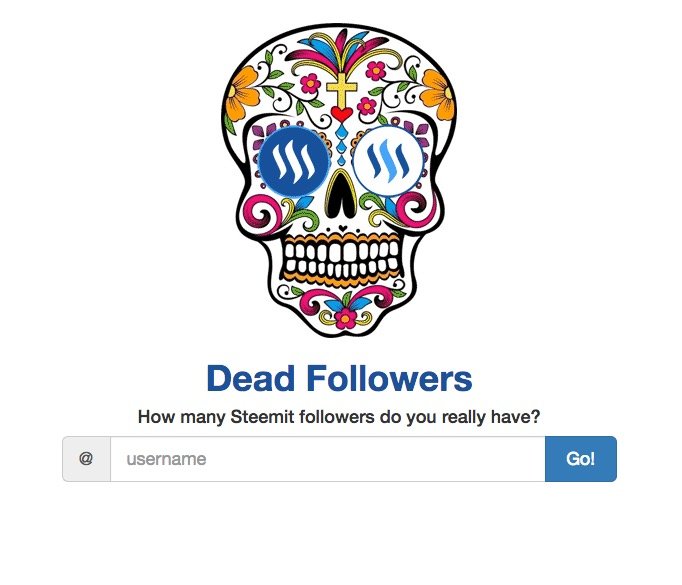This screenshot has width=682, height=585.
Task: Click the blue diamond drops between eyes
Action: click(x=341, y=144)
